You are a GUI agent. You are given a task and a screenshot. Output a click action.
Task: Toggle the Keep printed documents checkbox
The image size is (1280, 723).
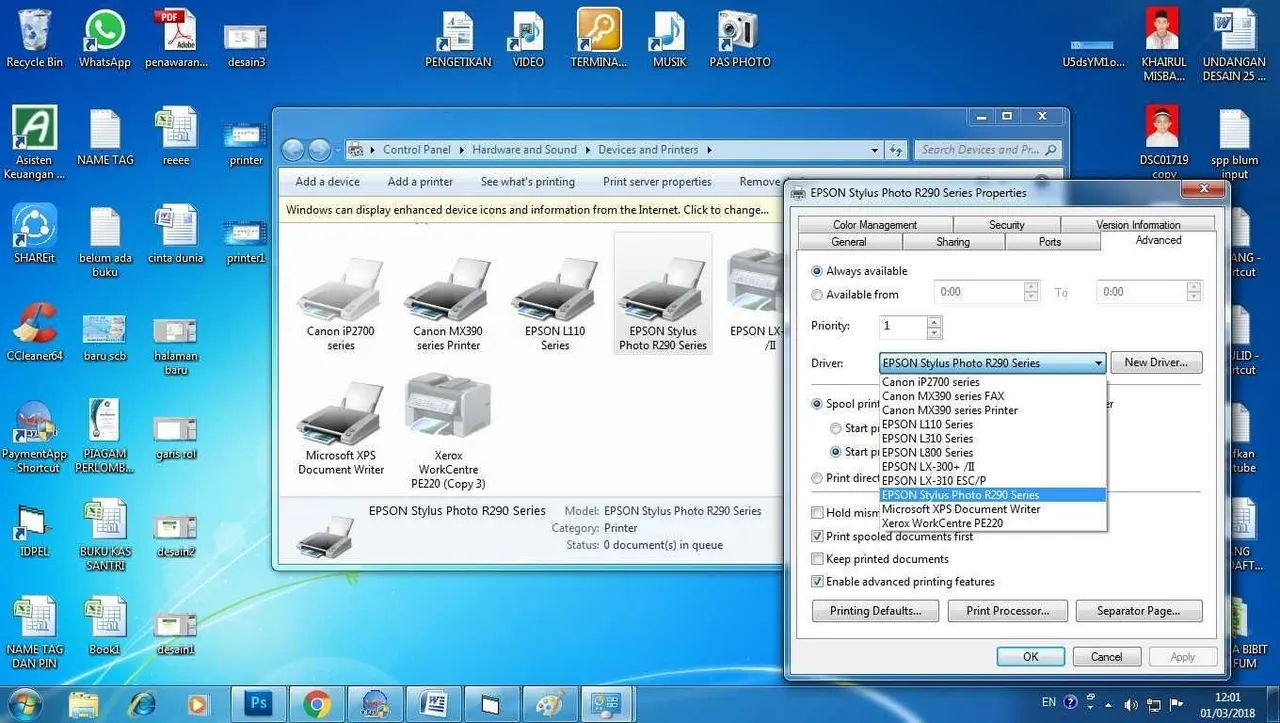(x=817, y=559)
